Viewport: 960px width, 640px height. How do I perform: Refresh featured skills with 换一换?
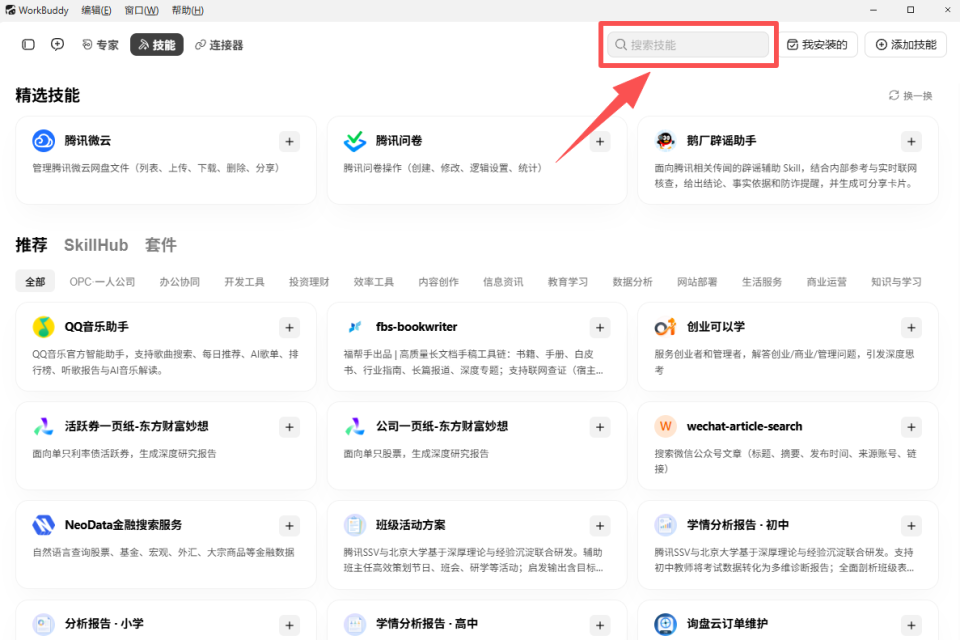(x=911, y=96)
